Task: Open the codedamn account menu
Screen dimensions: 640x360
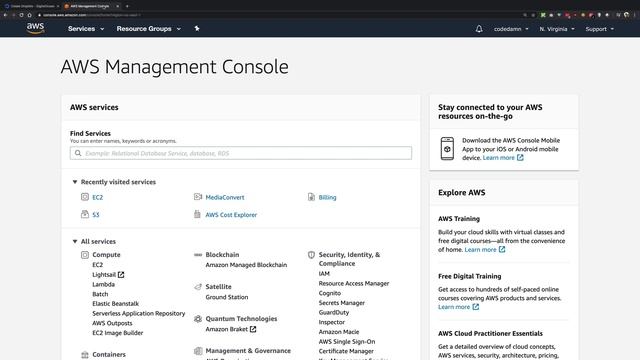Action: [x=511, y=29]
